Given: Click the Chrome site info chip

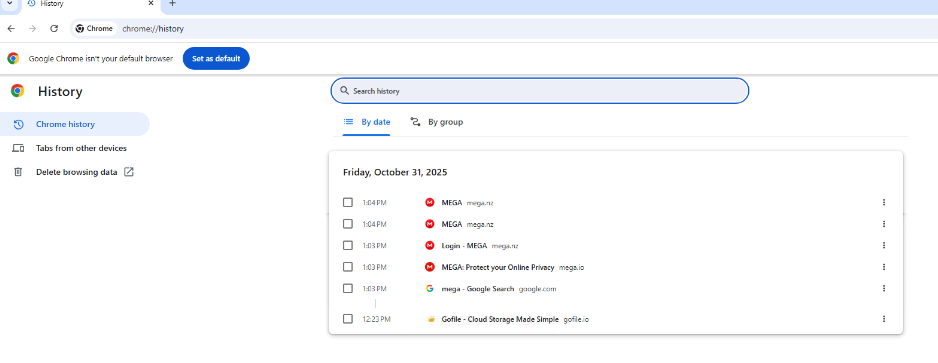Looking at the screenshot, I should tap(95, 29).
